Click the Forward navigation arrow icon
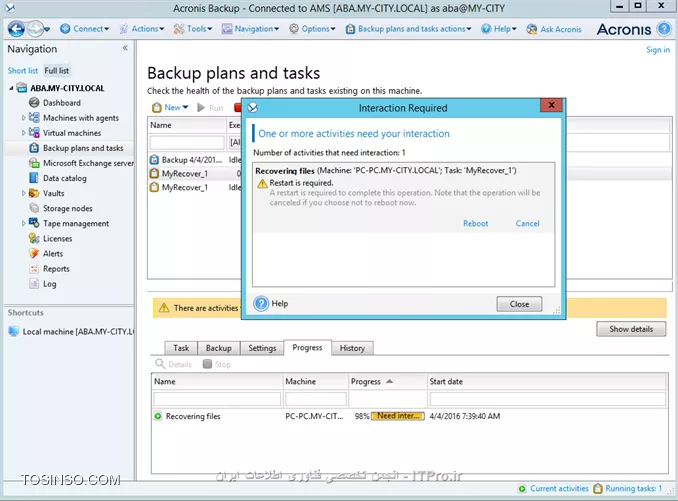This screenshot has width=678, height=501. (x=35, y=29)
